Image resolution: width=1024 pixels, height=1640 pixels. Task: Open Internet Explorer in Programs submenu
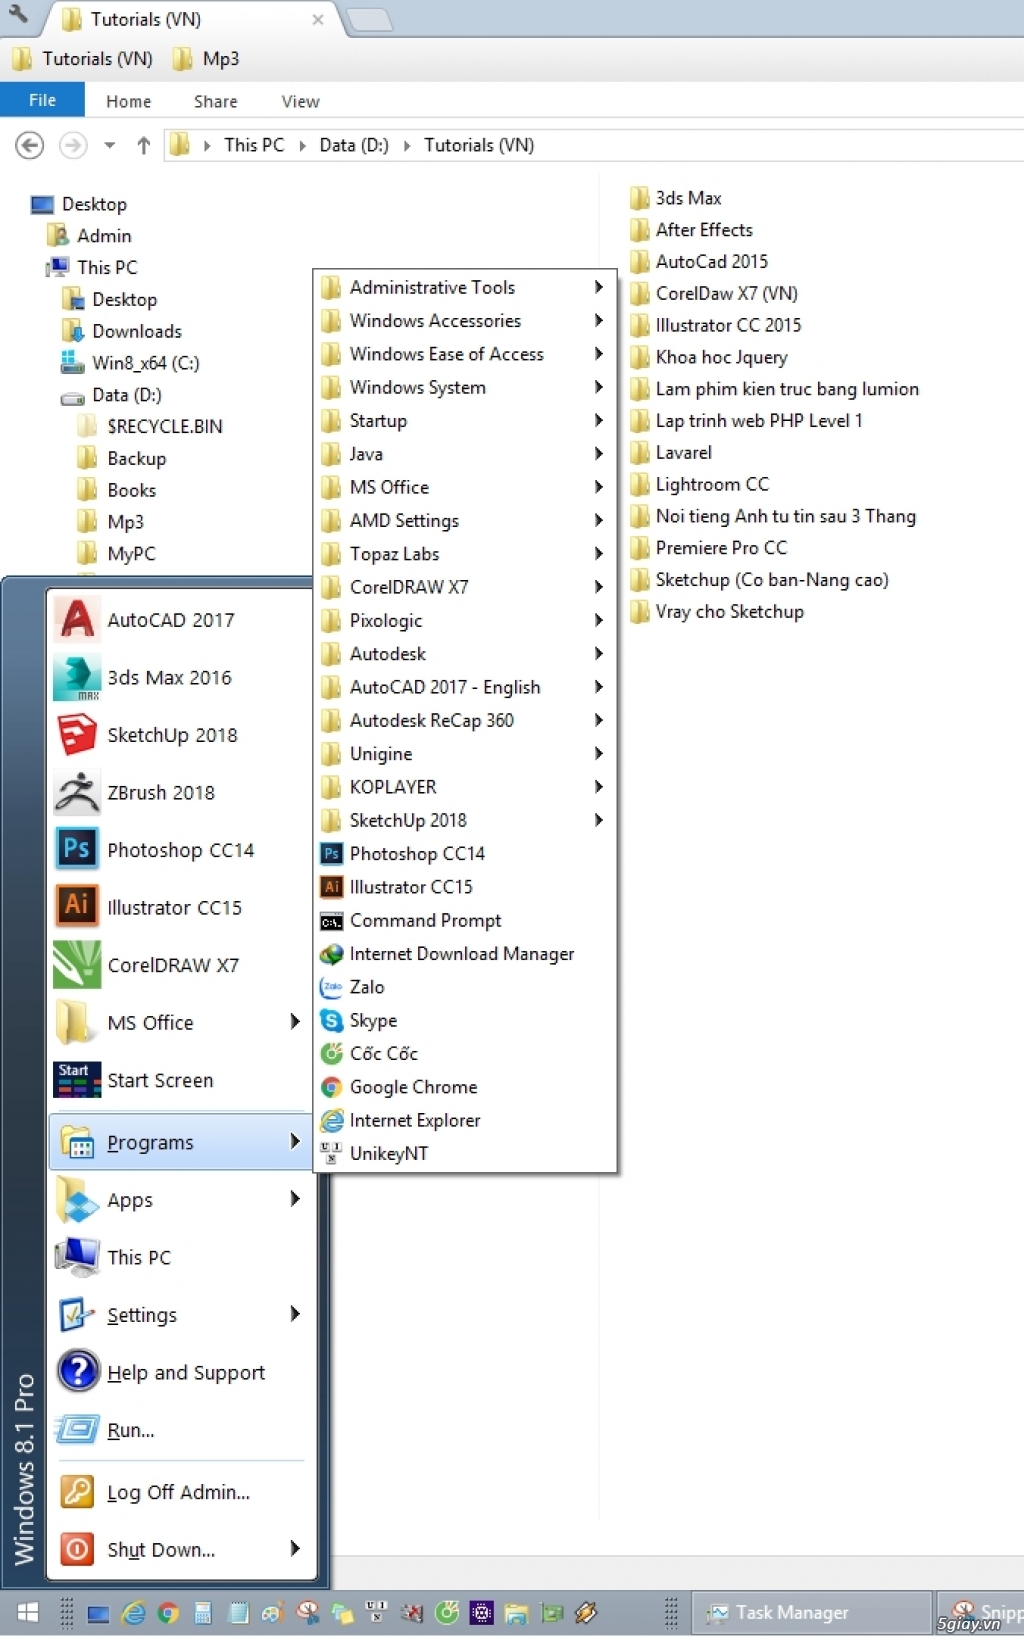click(466, 1121)
